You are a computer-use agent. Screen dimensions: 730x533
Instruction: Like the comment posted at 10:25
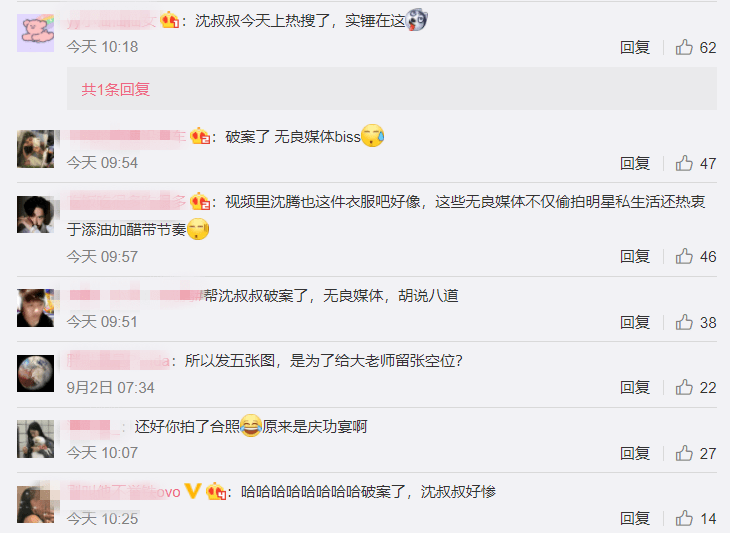pyautogui.click(x=684, y=518)
